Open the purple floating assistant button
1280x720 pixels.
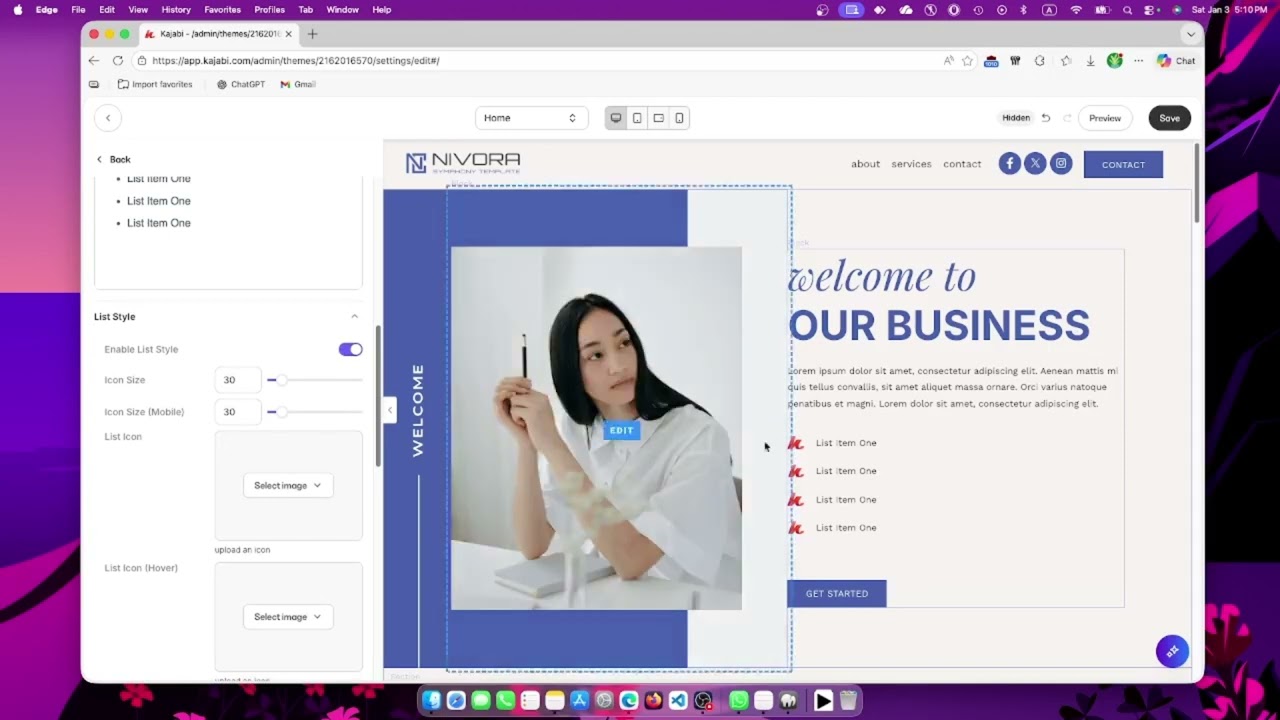click(1172, 651)
